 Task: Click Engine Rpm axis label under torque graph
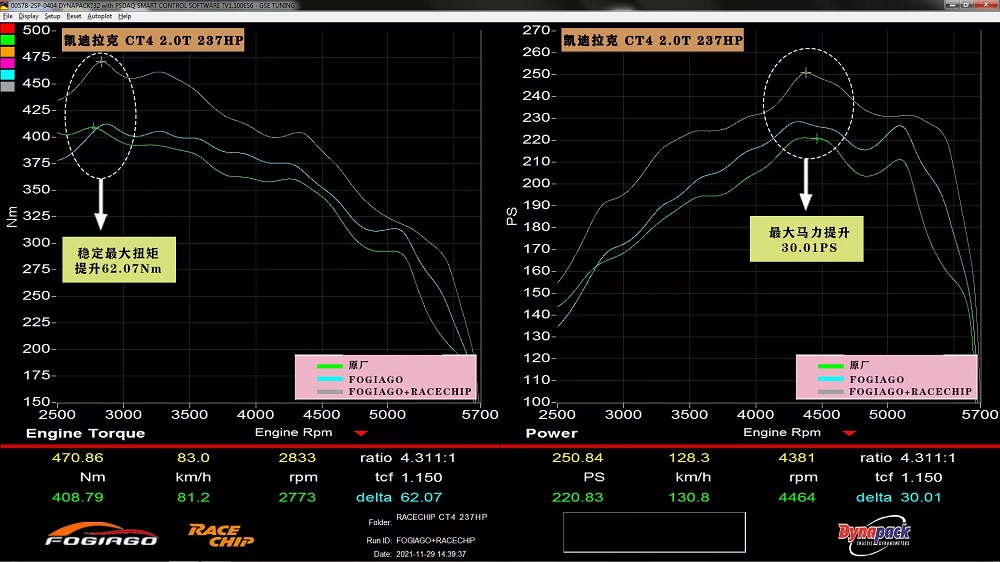[293, 433]
